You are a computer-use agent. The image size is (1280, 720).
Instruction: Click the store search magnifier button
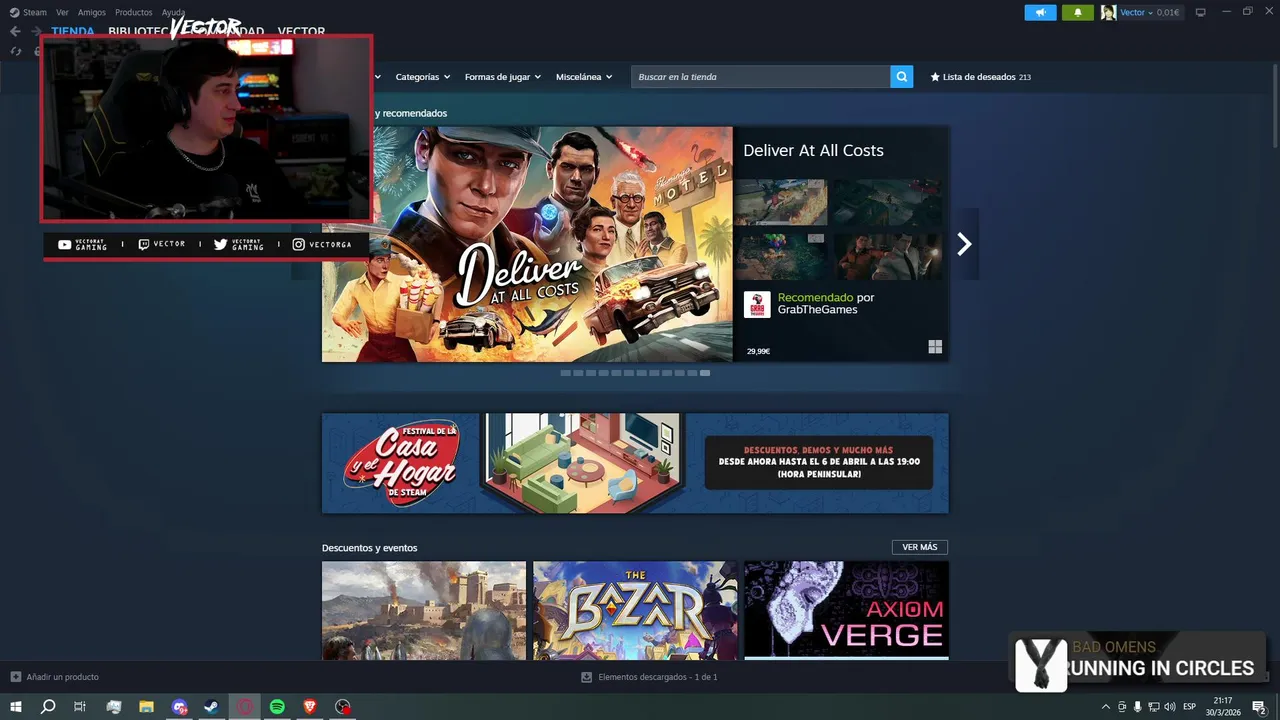tap(902, 77)
